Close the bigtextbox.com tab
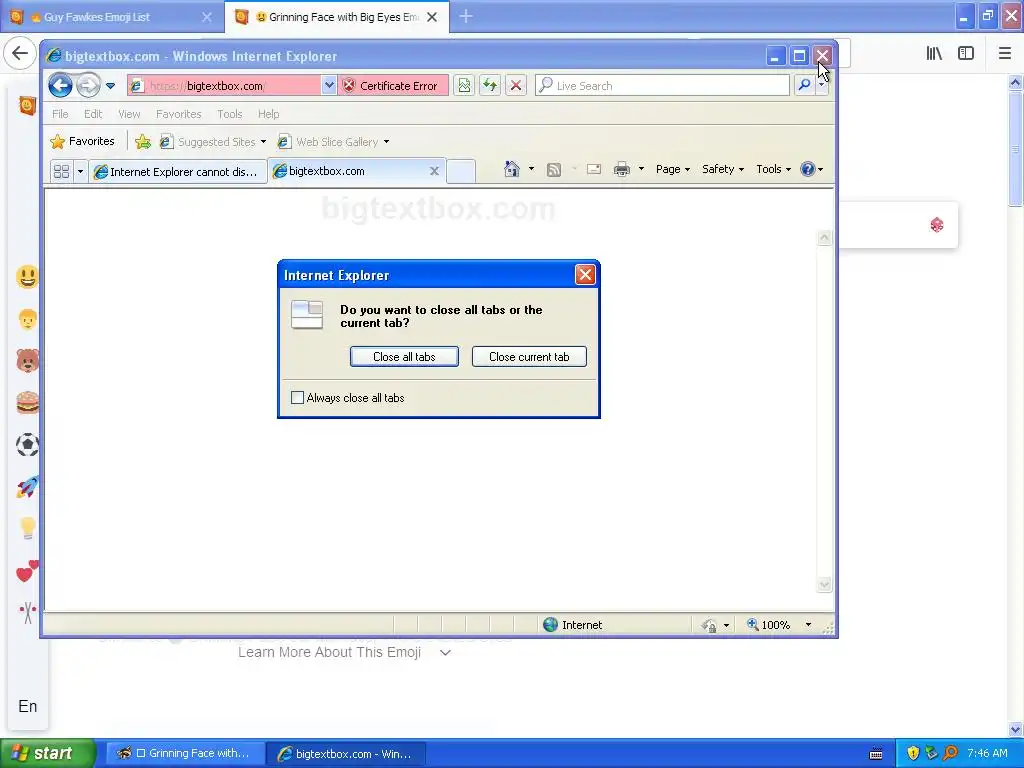1024x768 pixels. tap(434, 171)
